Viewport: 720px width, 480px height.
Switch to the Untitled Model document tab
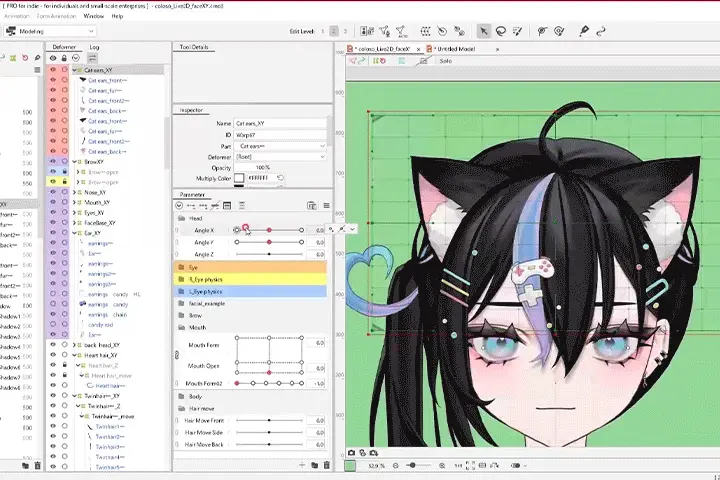pyautogui.click(x=456, y=49)
